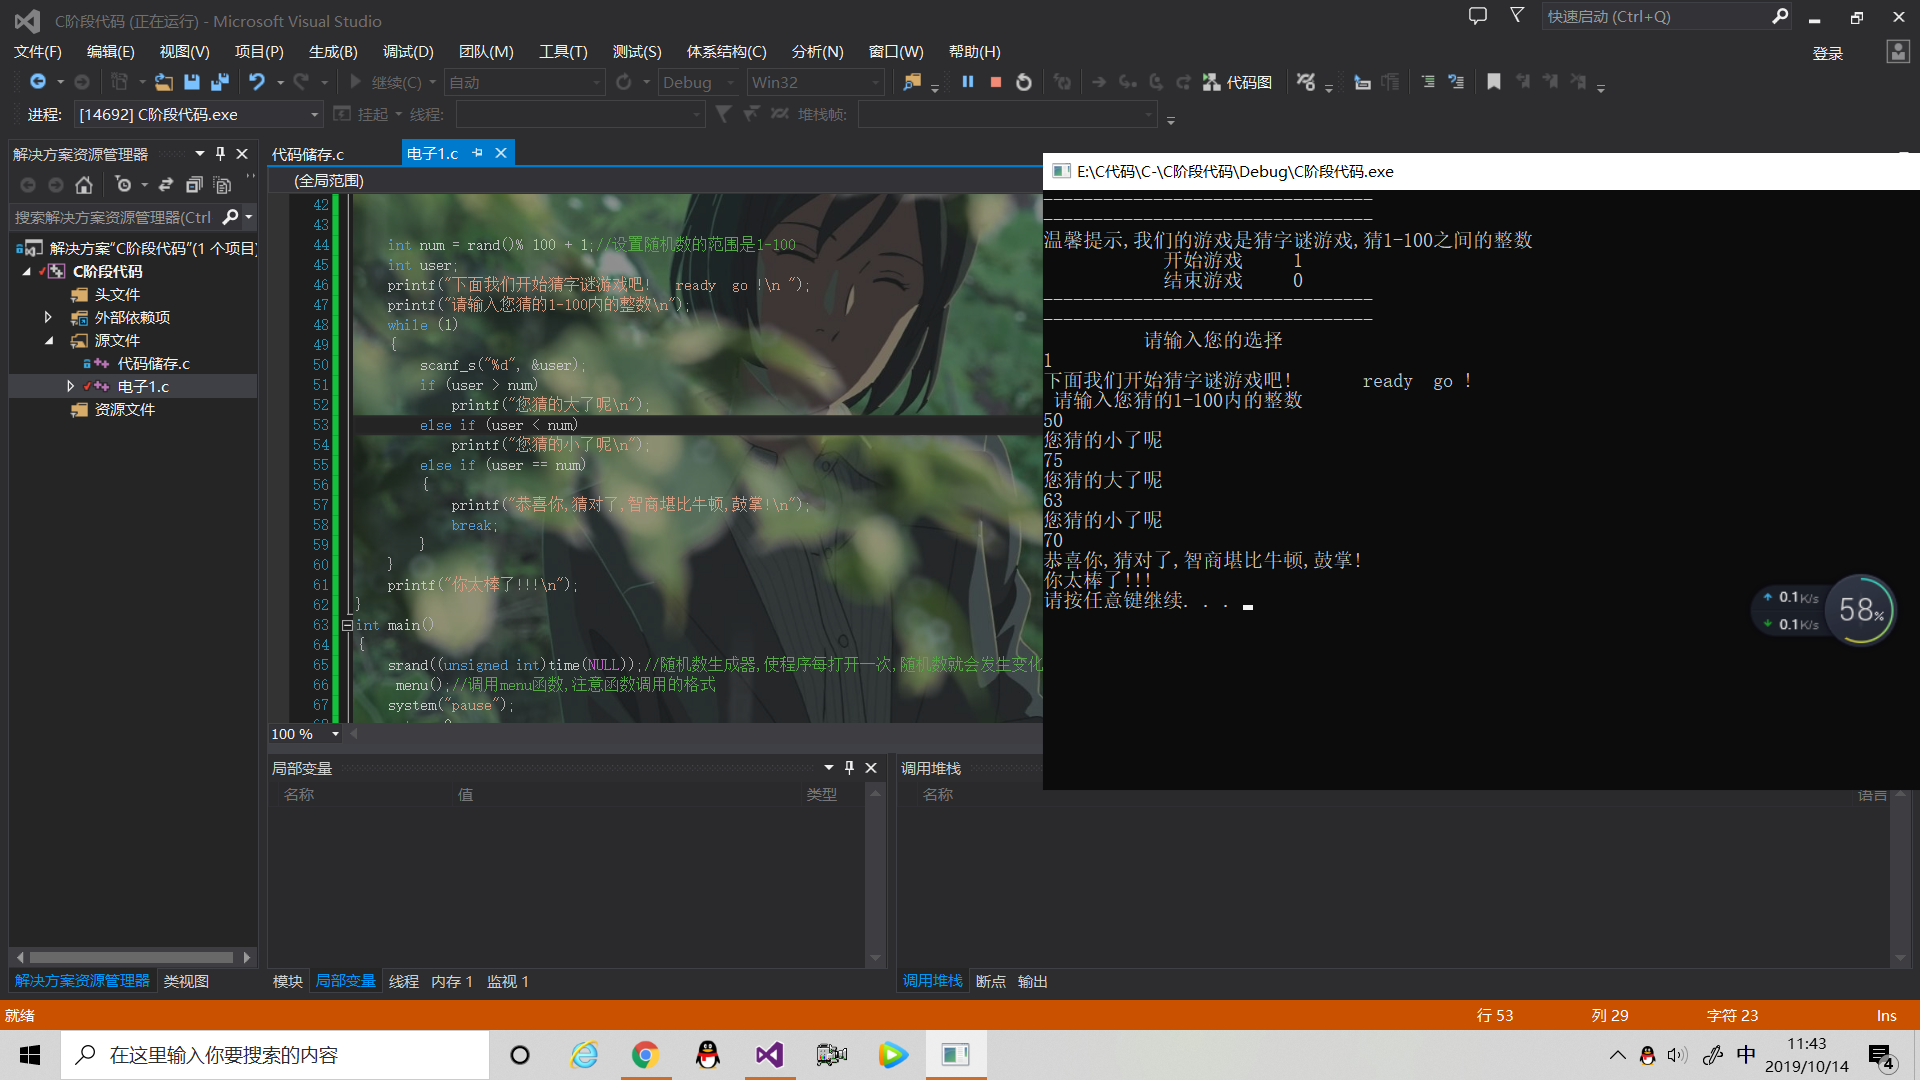Viewport: 1920px width, 1080px height.
Task: Click the Undo arrow icon
Action: (x=257, y=82)
